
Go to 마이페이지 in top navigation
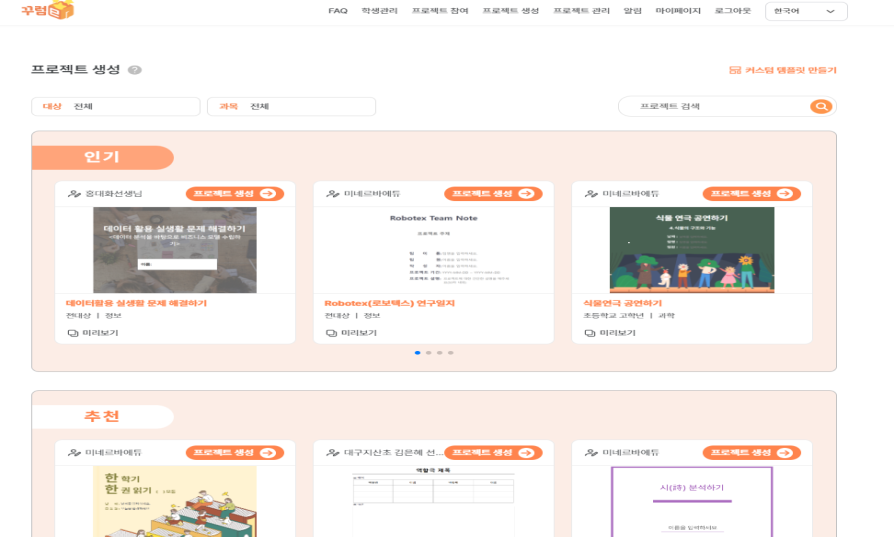[x=678, y=11]
